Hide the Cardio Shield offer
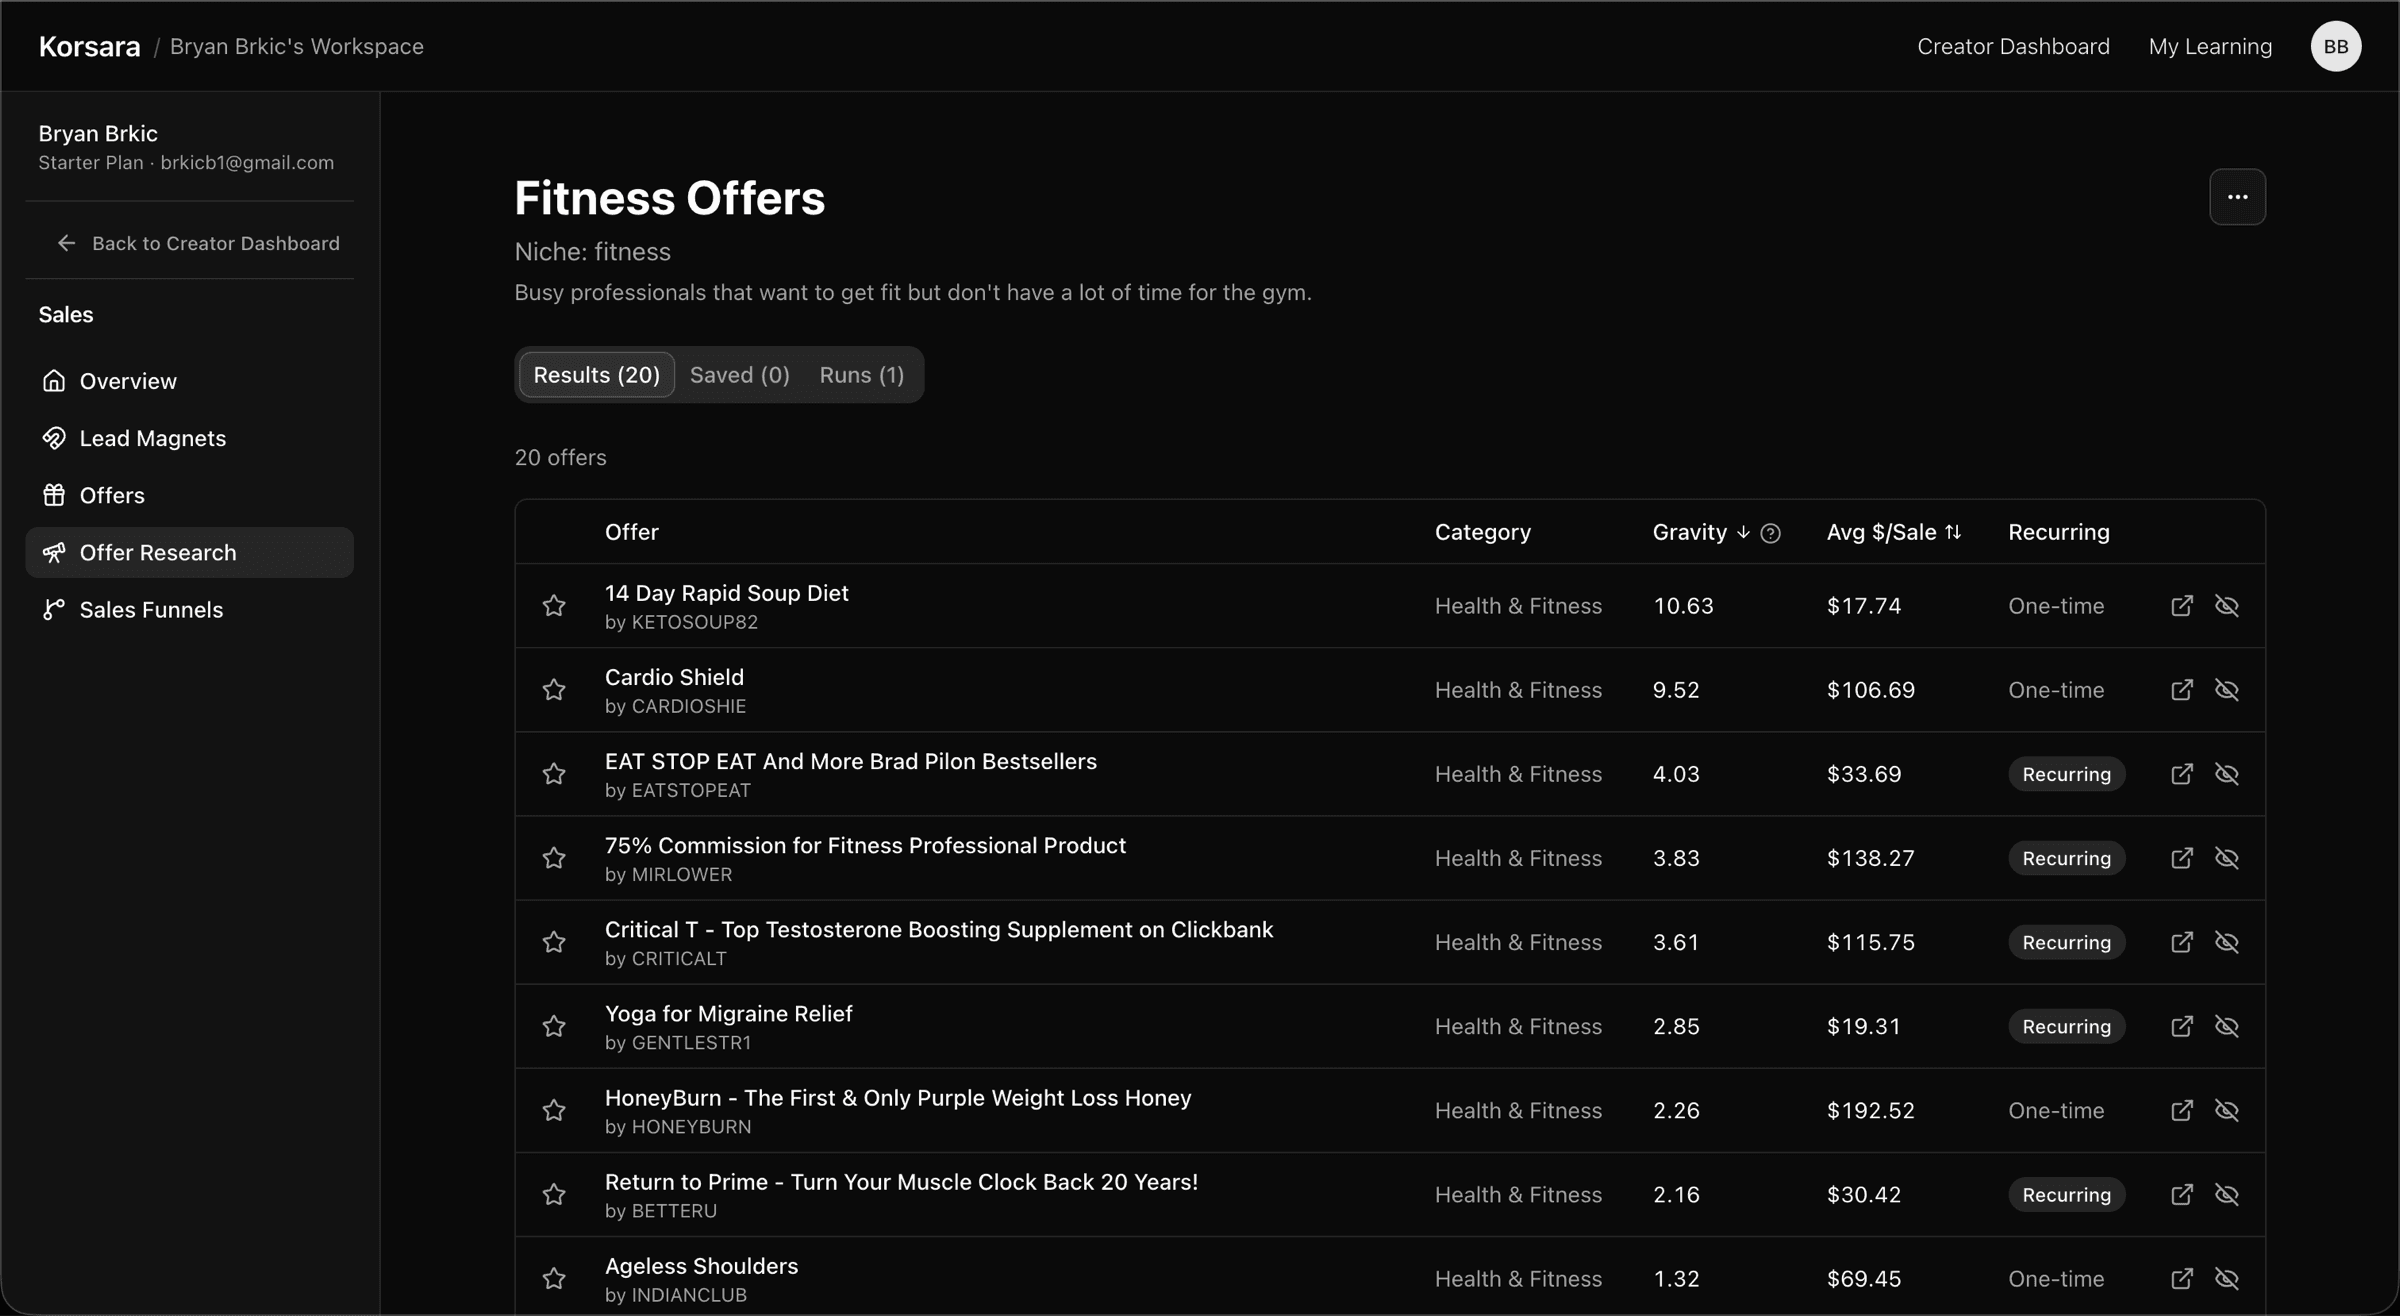 pyautogui.click(x=2226, y=690)
